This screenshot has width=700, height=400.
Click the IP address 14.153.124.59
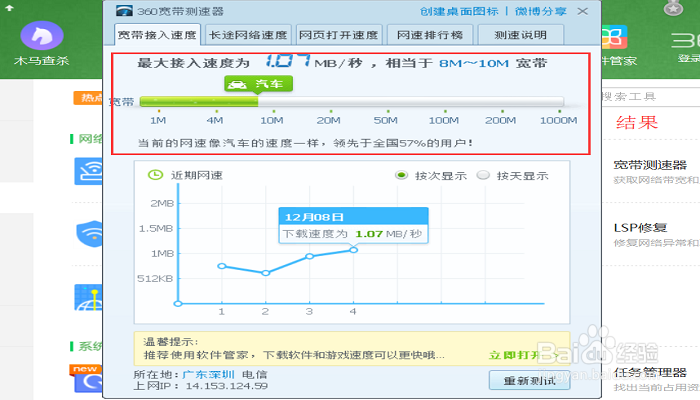tap(227, 386)
